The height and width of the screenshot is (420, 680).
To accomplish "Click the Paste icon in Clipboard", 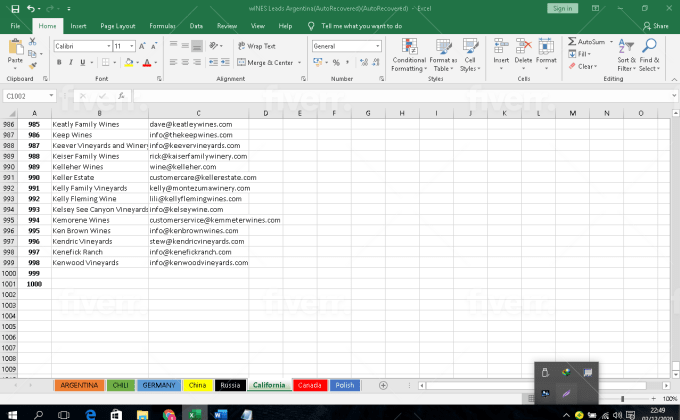I will click(15, 48).
